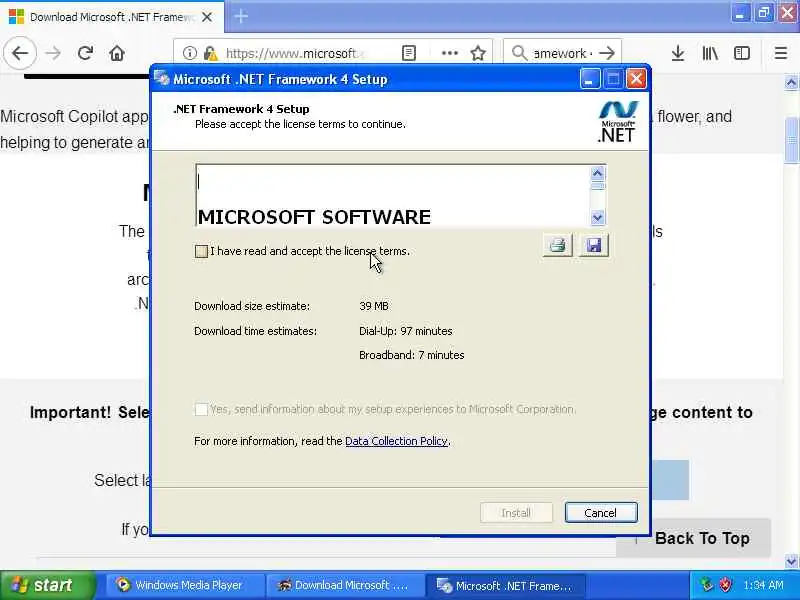Toggle reader view in Firefox
Screen dimensions: 800x600
409,53
